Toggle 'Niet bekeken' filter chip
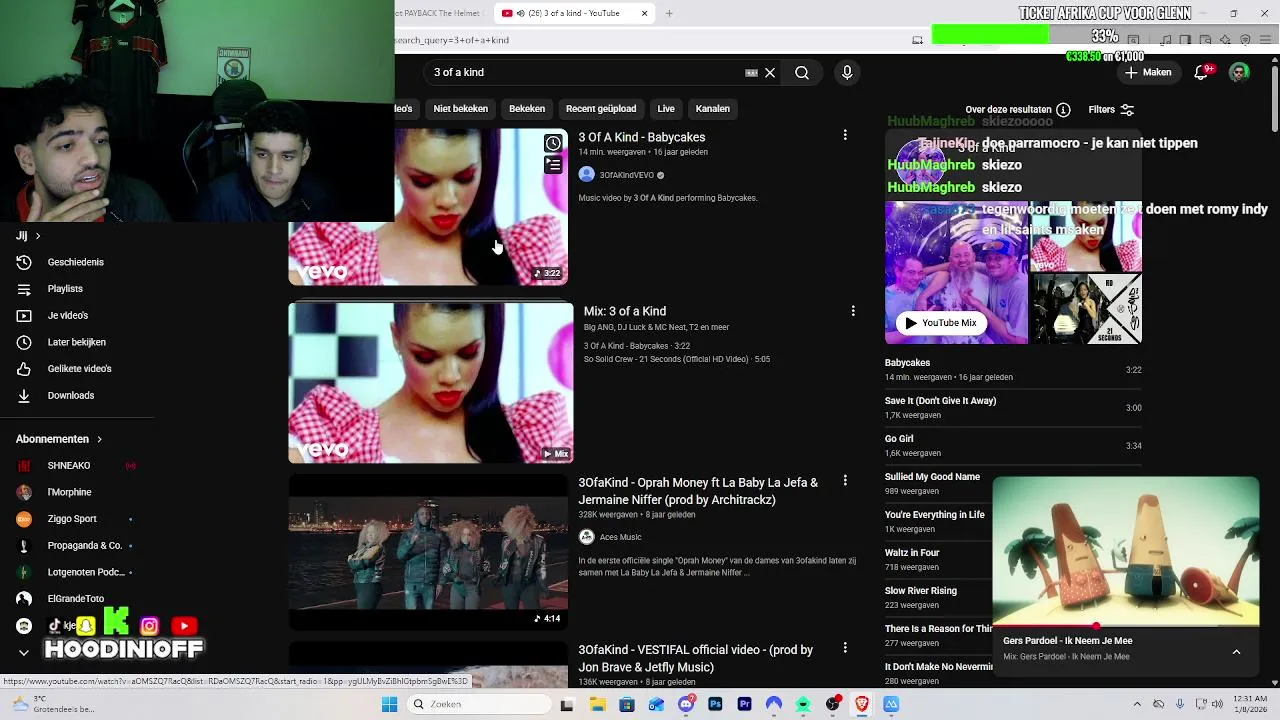Viewport: 1280px width, 720px height. pos(461,109)
